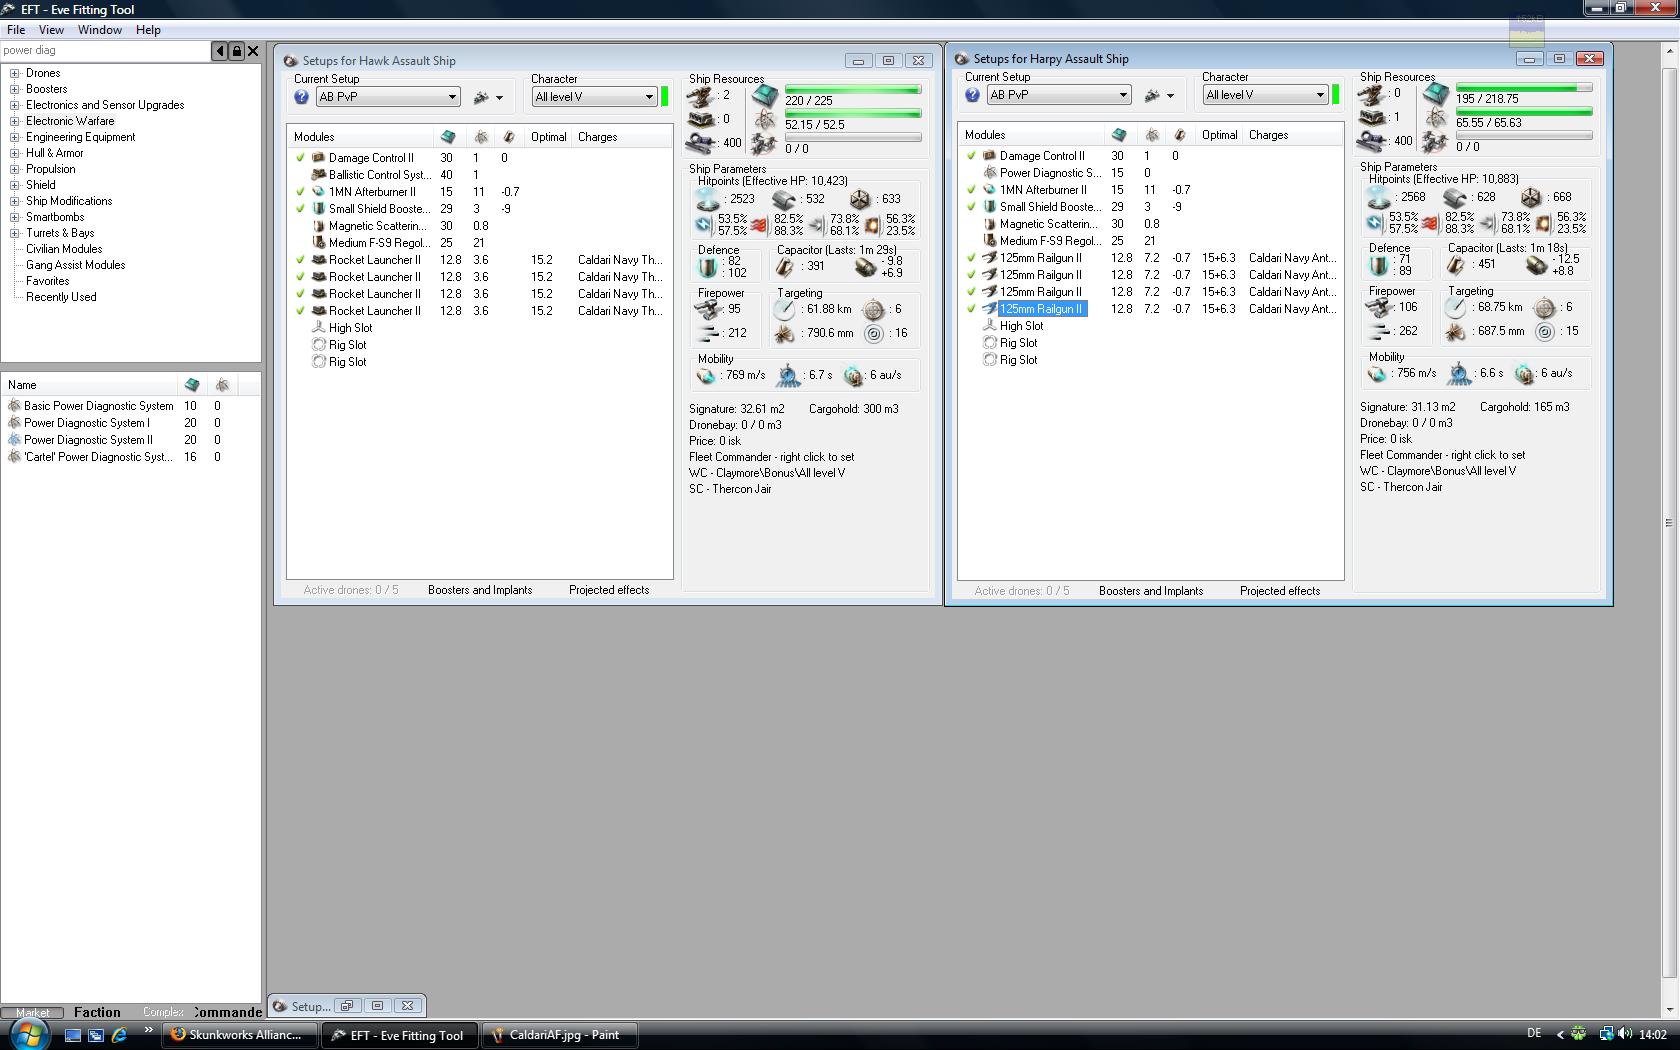Open the Character dropdown in Hawk window

tap(594, 97)
